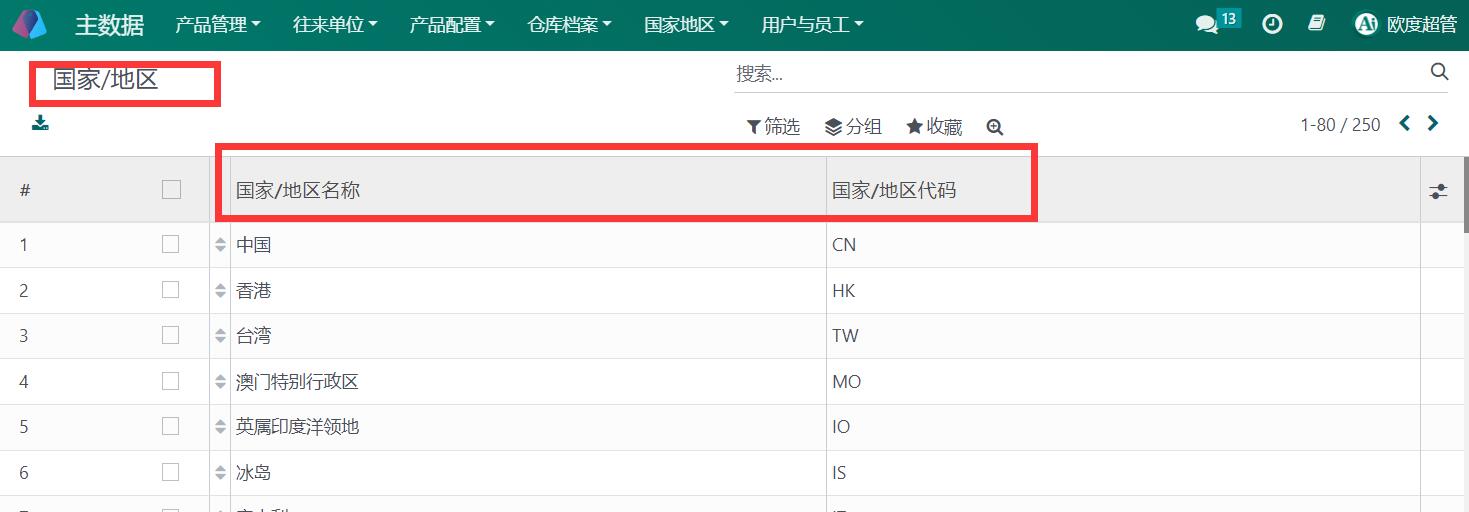Open the documentation book icon
Image resolution: width=1469 pixels, height=512 pixels.
1317,23
